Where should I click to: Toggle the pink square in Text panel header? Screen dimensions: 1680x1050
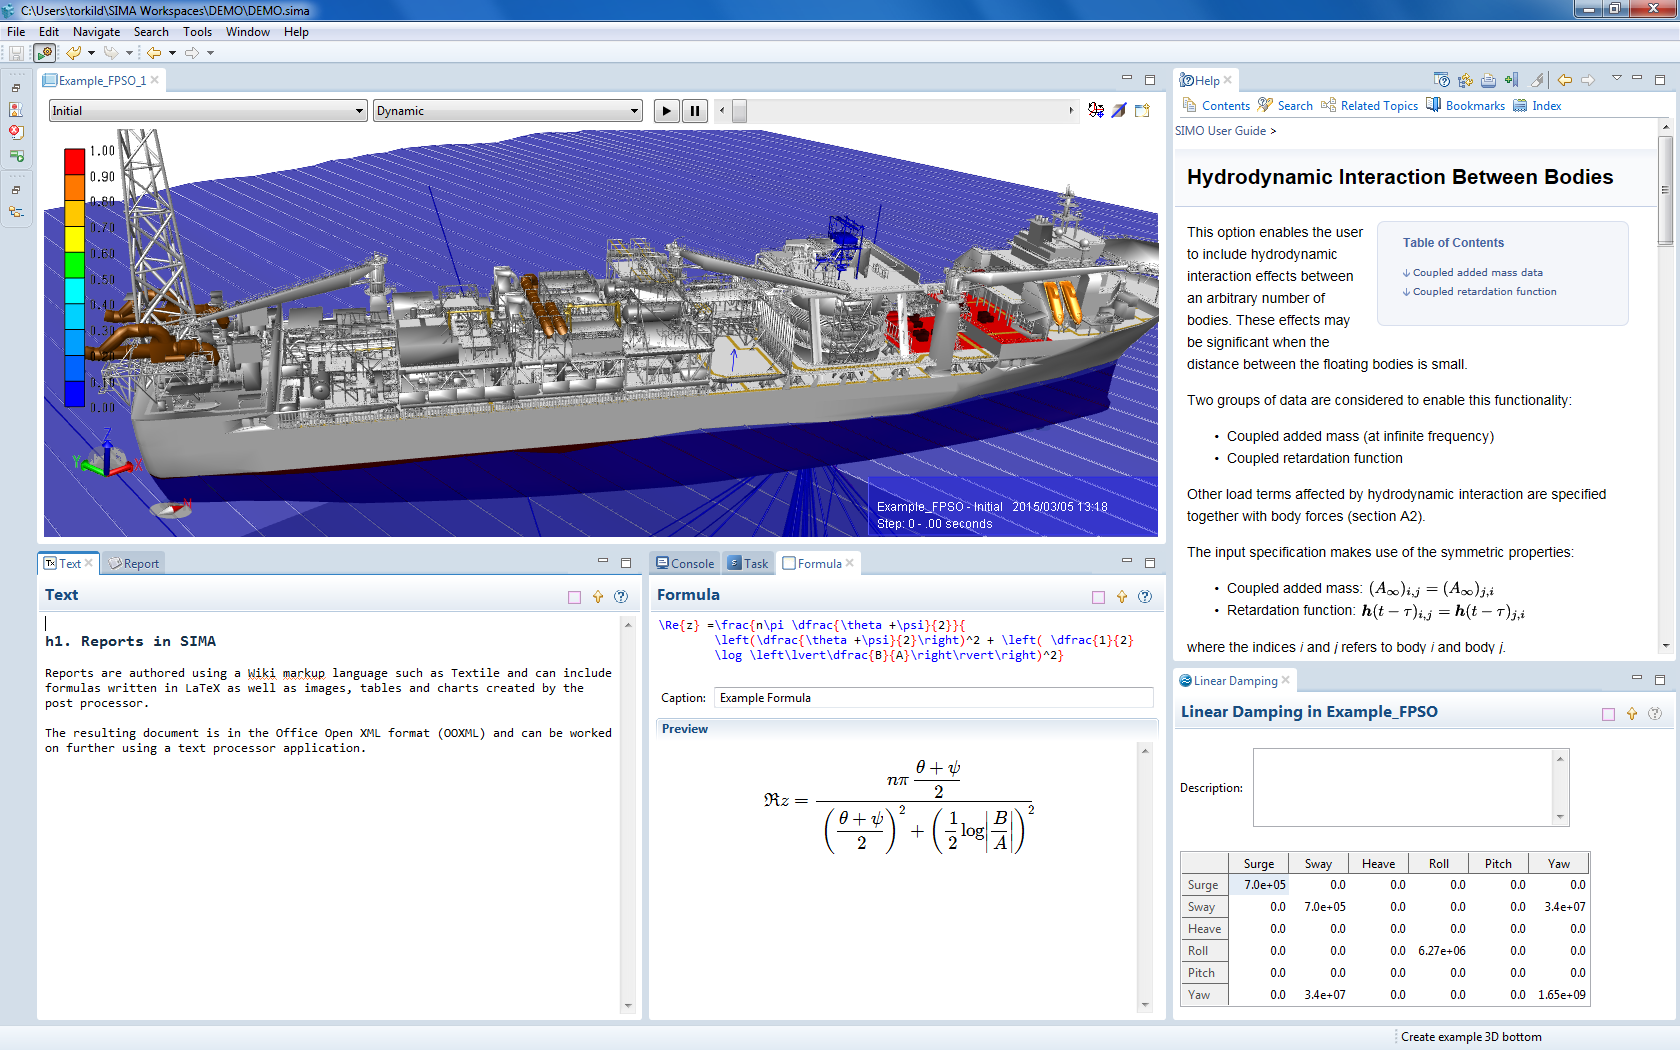pyautogui.click(x=574, y=597)
